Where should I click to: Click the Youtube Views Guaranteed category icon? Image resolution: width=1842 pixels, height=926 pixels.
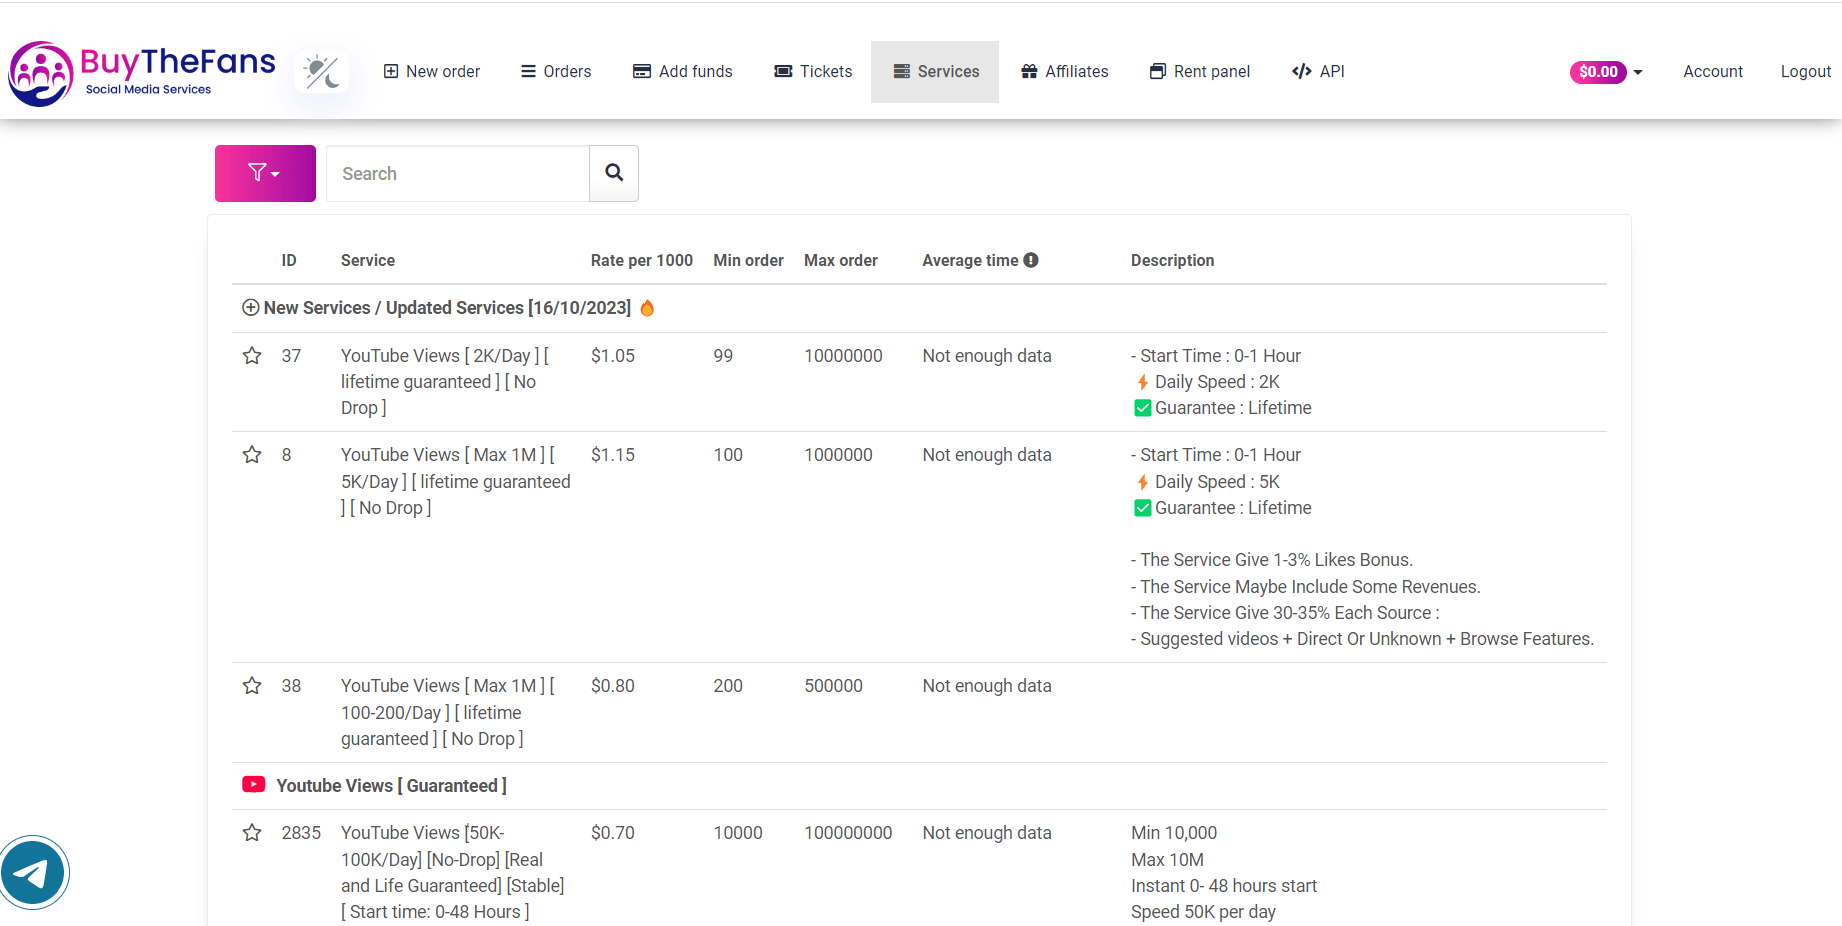click(x=254, y=785)
